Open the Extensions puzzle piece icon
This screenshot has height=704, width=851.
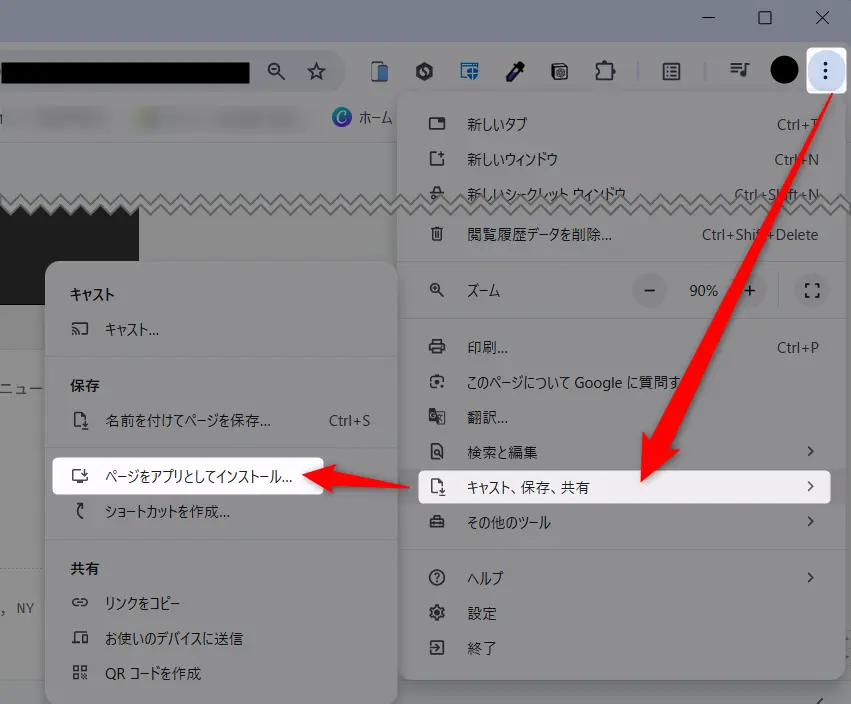coord(605,71)
